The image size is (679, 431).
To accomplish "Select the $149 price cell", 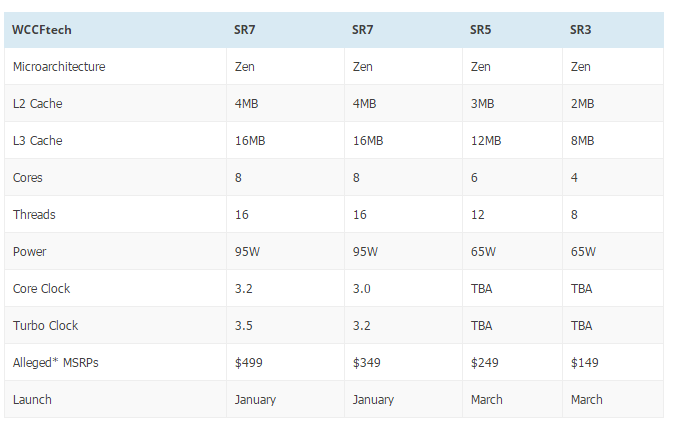I will coord(583,363).
